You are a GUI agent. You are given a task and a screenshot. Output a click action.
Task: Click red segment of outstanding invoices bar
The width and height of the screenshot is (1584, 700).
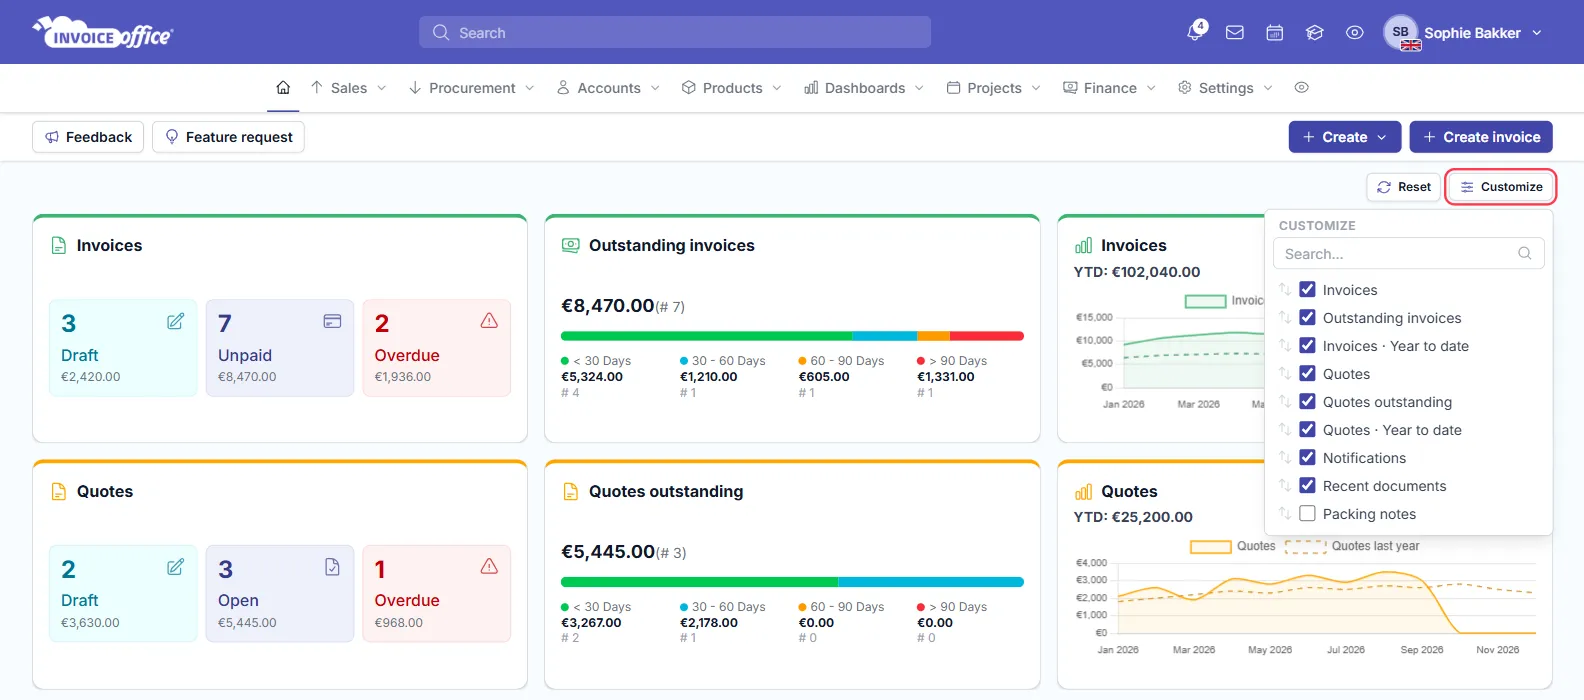[x=987, y=336]
